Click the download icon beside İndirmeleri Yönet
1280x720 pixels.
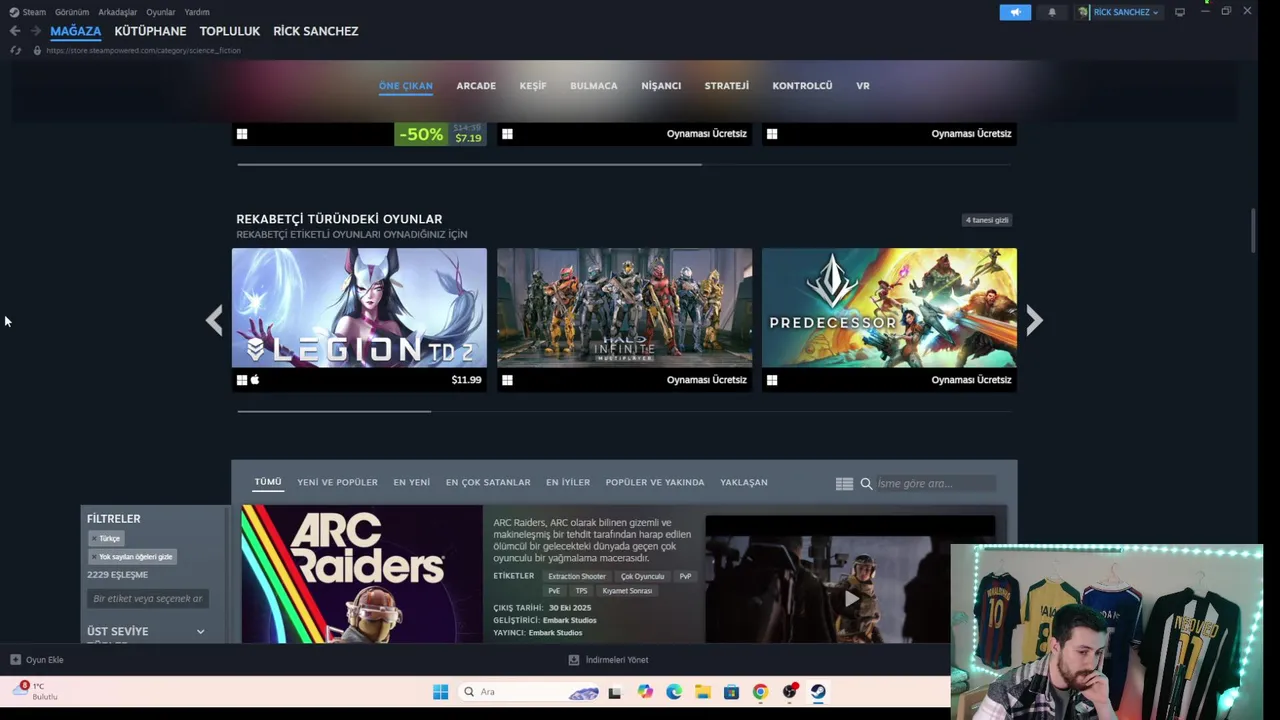click(574, 660)
